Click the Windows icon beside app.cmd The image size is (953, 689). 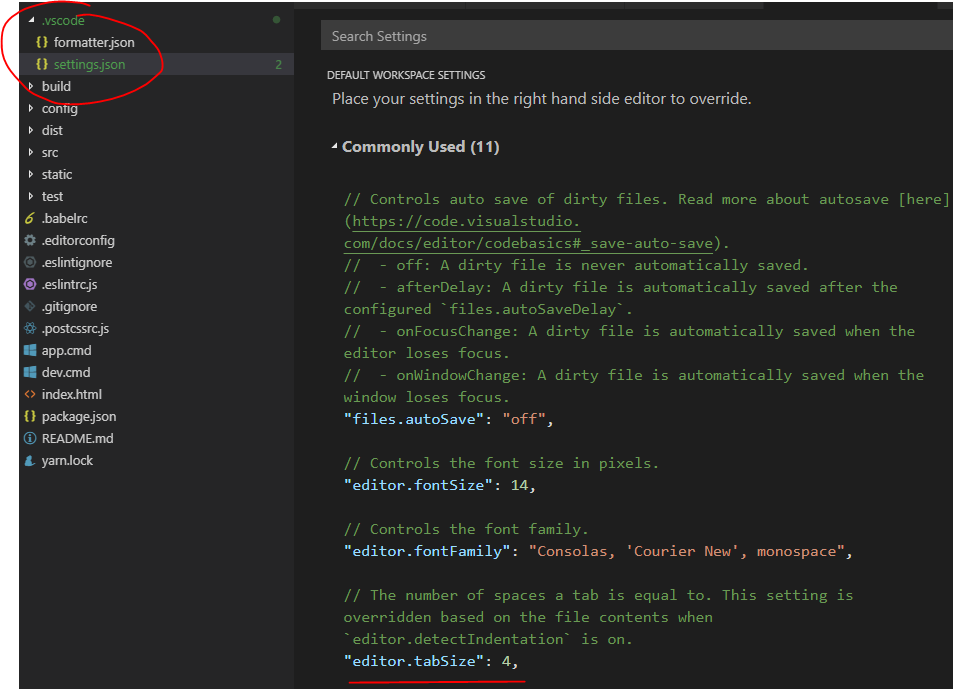28,350
